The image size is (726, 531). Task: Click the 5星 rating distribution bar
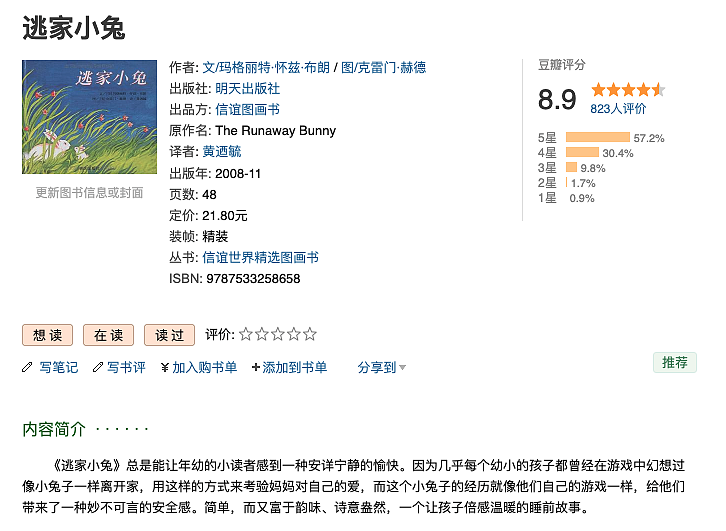pos(597,137)
